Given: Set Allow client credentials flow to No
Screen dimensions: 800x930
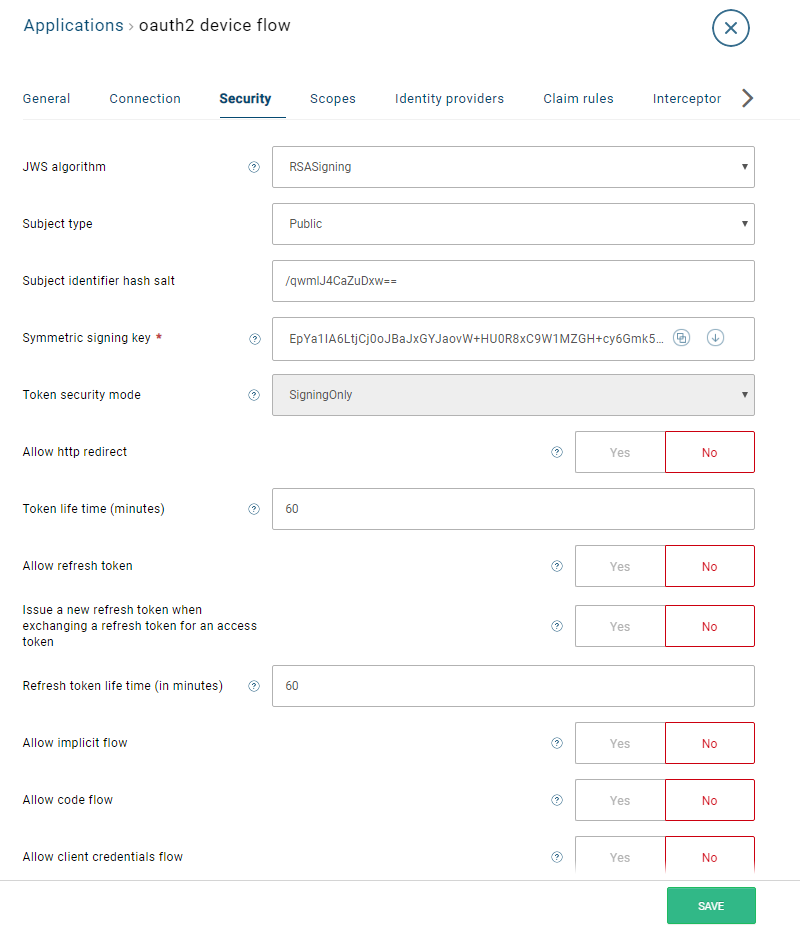Looking at the screenshot, I should tap(710, 857).
